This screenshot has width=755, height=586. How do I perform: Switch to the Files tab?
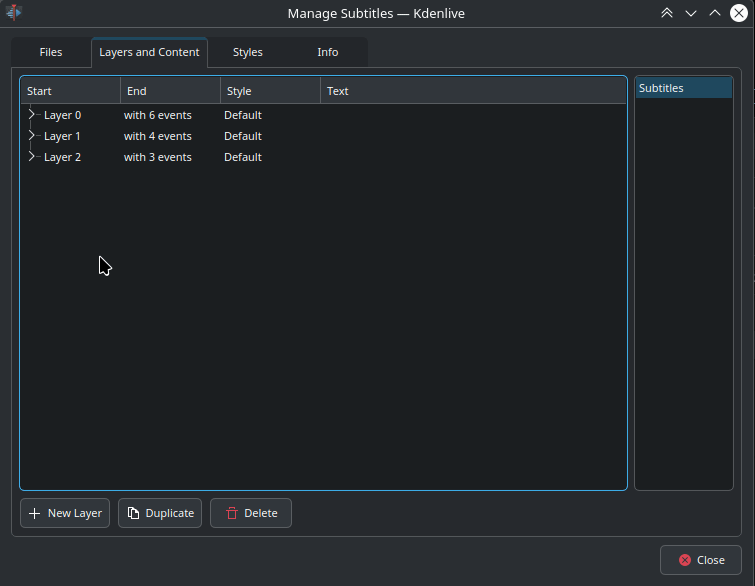coord(51,52)
